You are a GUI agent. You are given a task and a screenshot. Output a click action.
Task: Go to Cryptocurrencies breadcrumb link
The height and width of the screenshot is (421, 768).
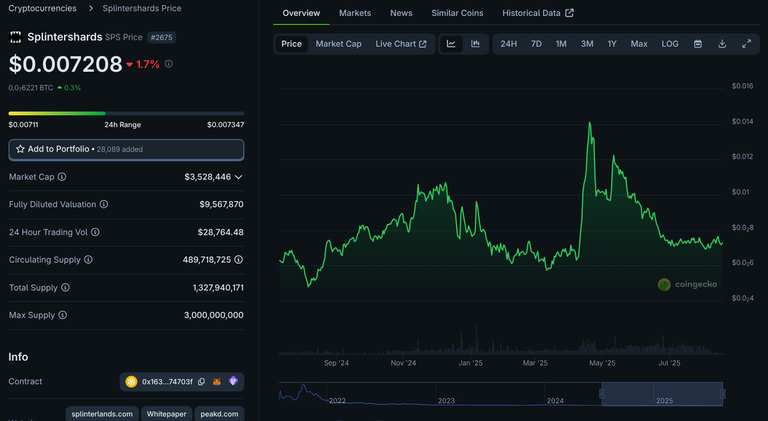coord(42,8)
